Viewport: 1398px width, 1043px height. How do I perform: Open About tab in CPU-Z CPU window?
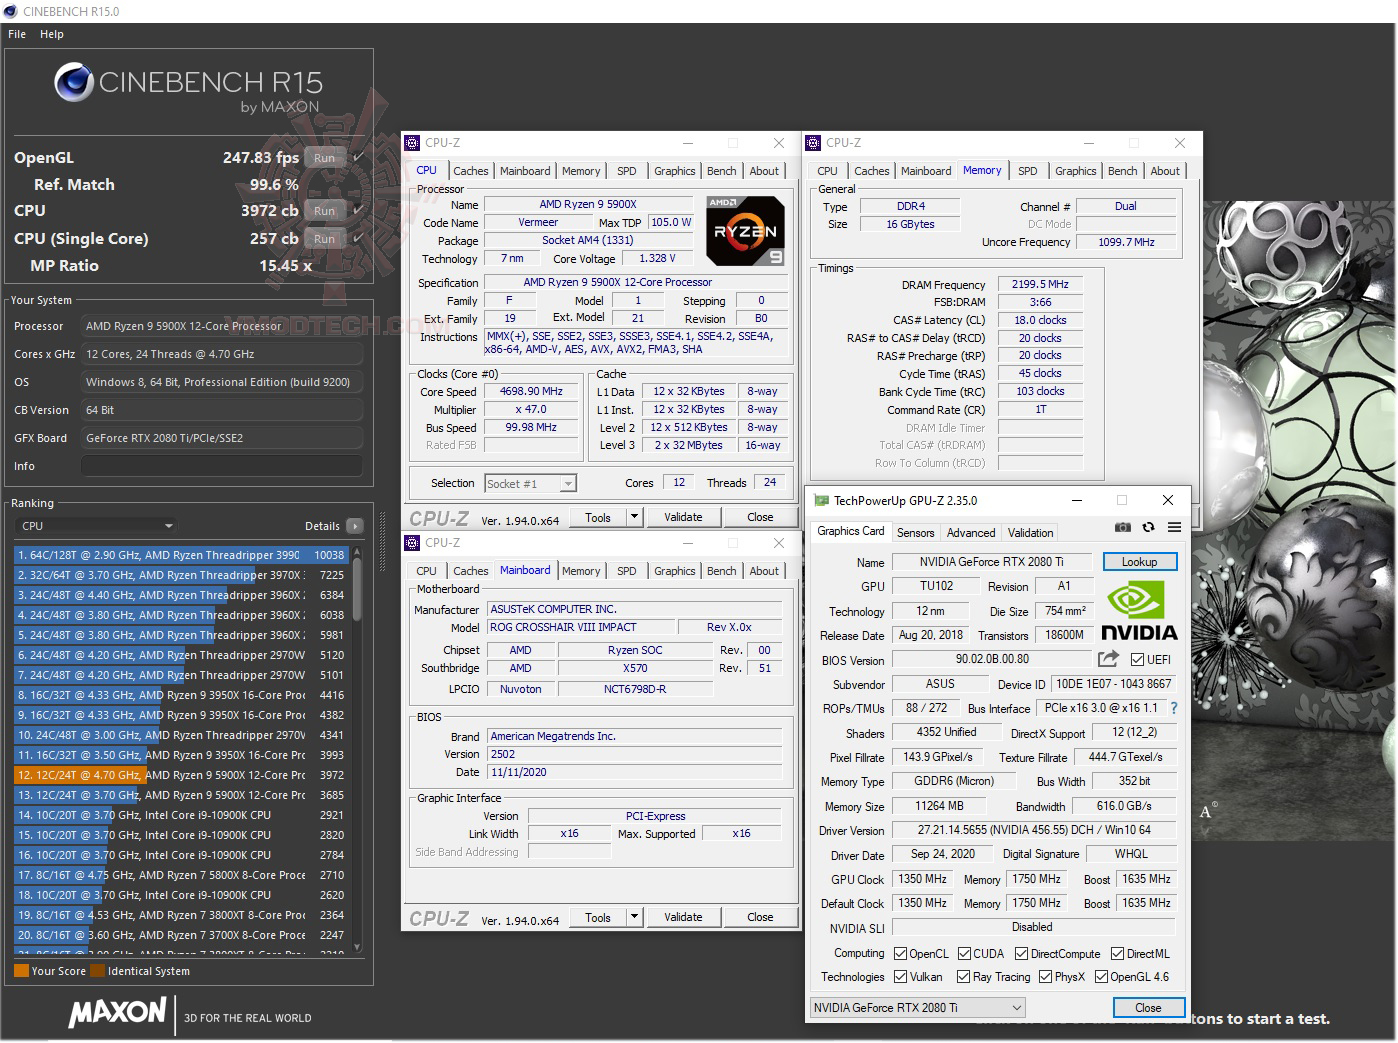coord(764,171)
